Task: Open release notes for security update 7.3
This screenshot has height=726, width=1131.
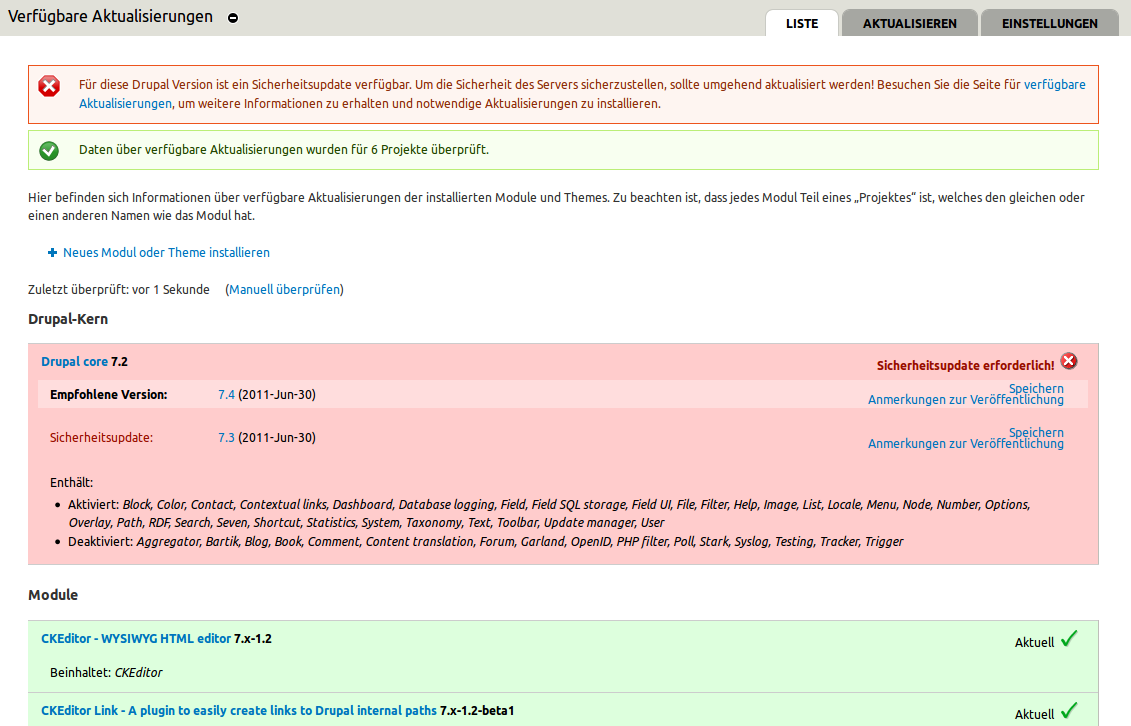Action: click(965, 444)
